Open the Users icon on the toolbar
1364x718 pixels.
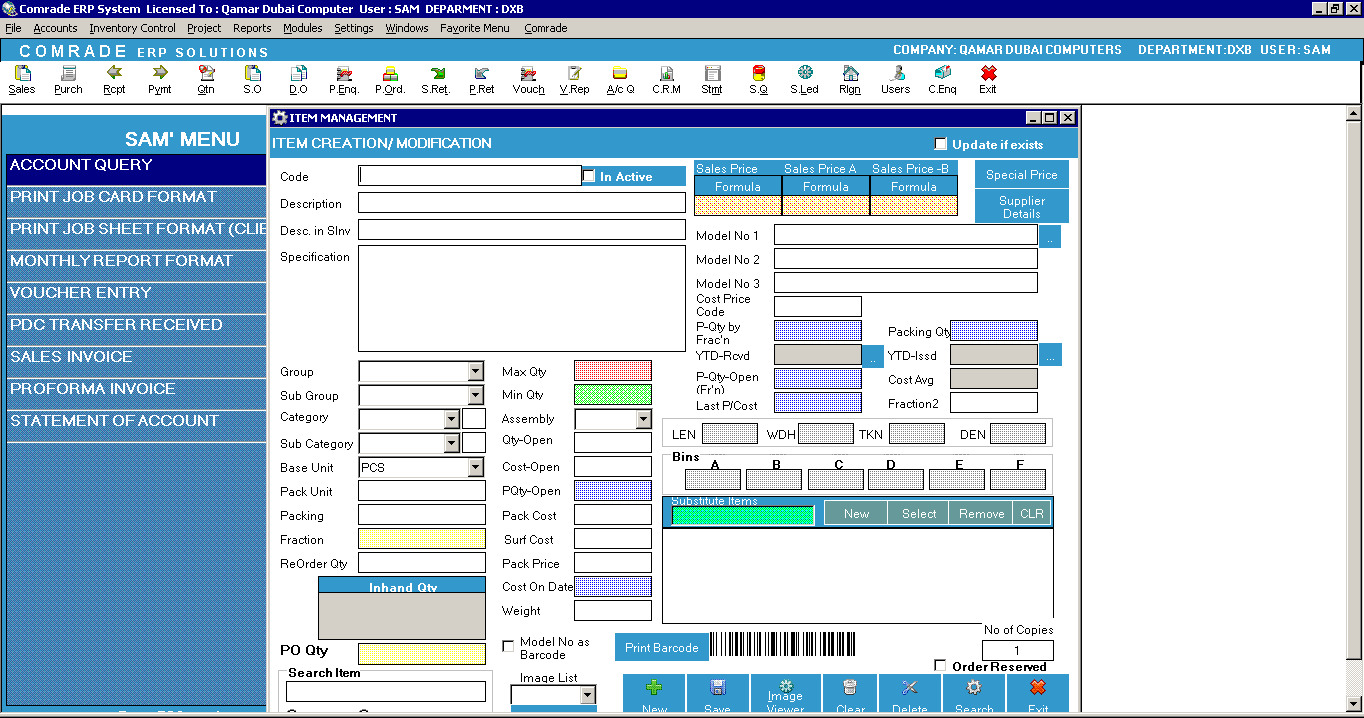pyautogui.click(x=895, y=80)
